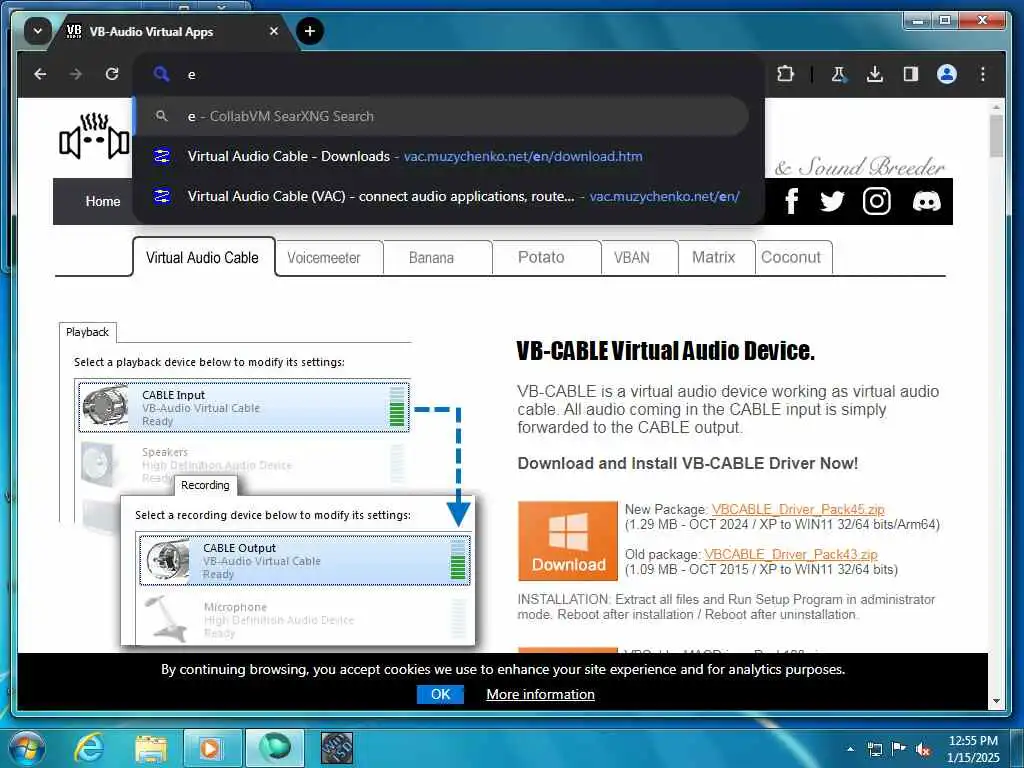
Task: Click the CABLE Output recording device image
Action: pyautogui.click(x=167, y=560)
